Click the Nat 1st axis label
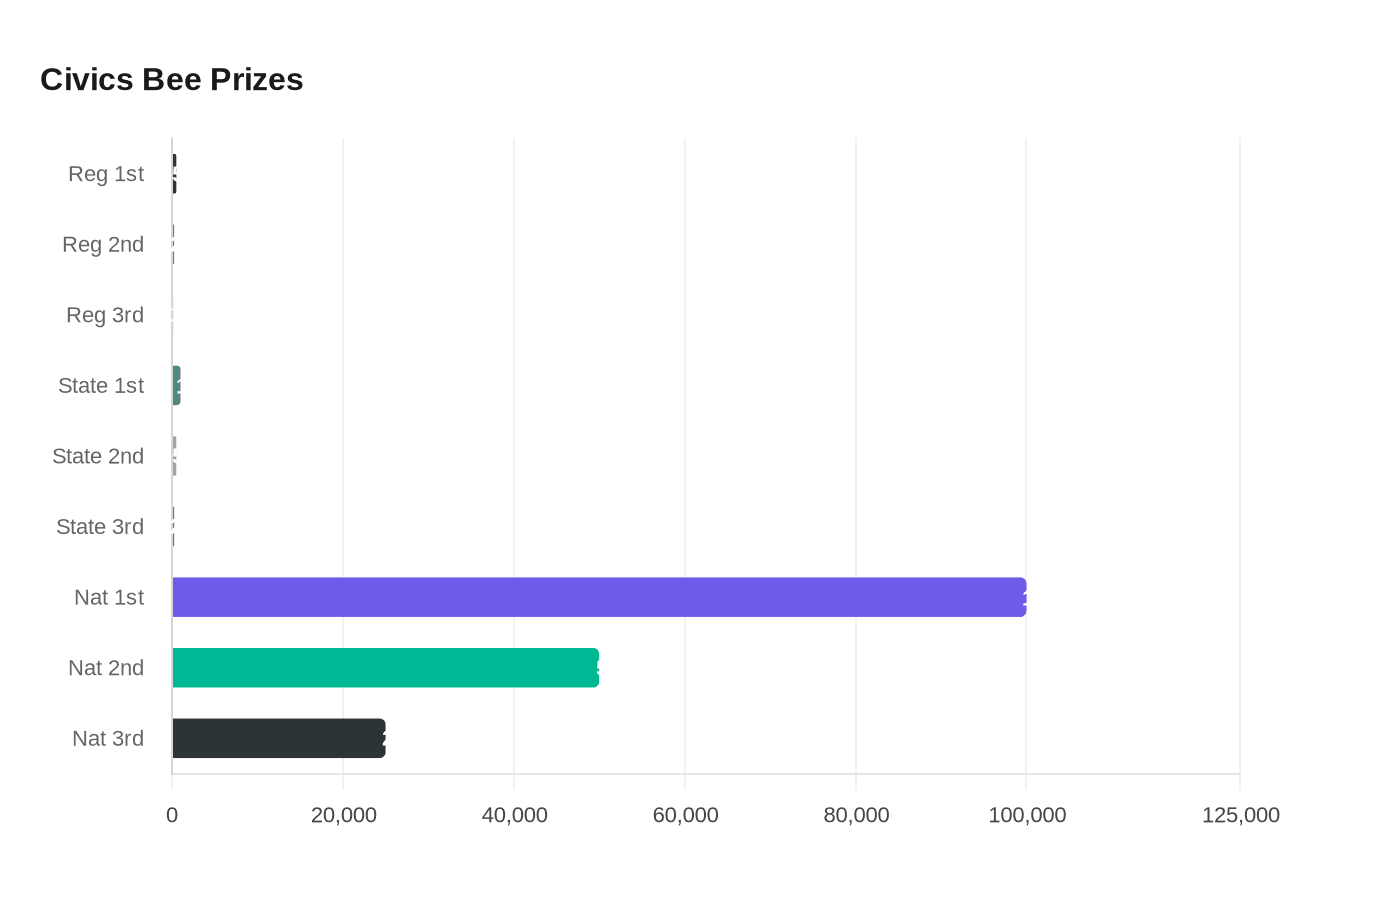The width and height of the screenshot is (1400, 900). pos(109,597)
